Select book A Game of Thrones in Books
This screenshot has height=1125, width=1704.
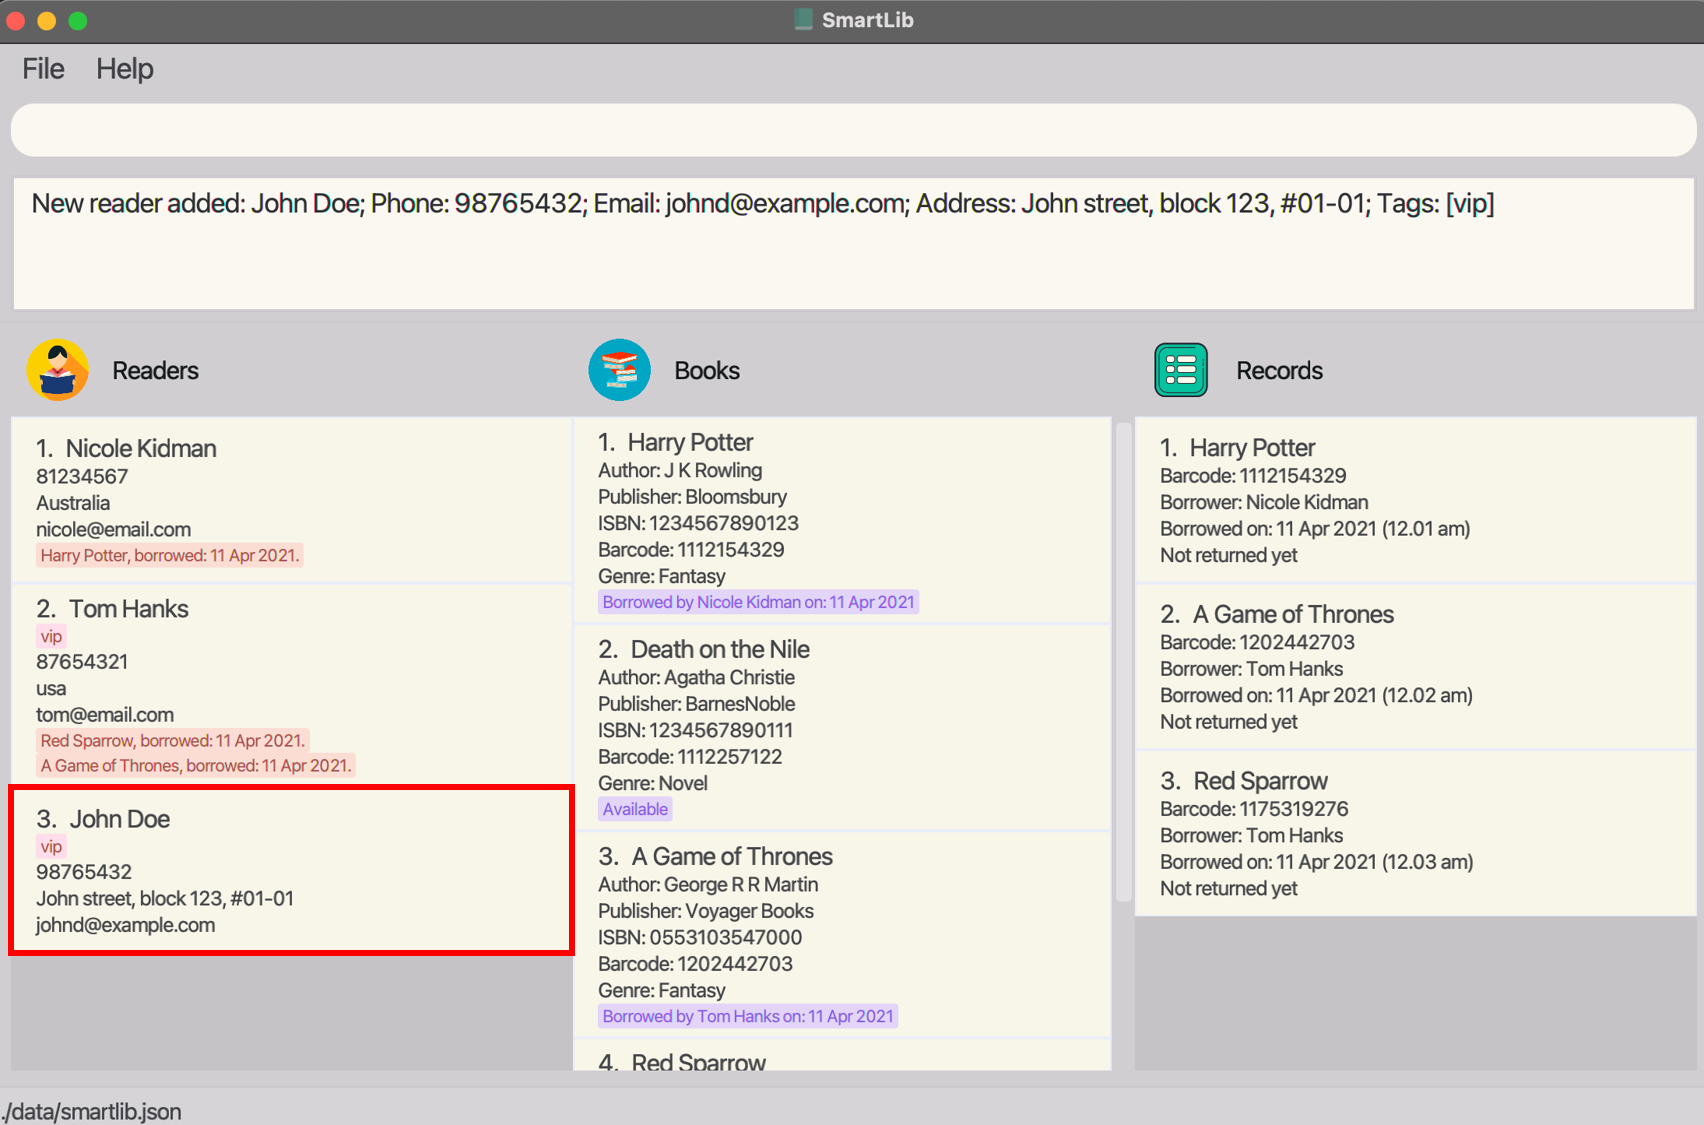point(842,934)
